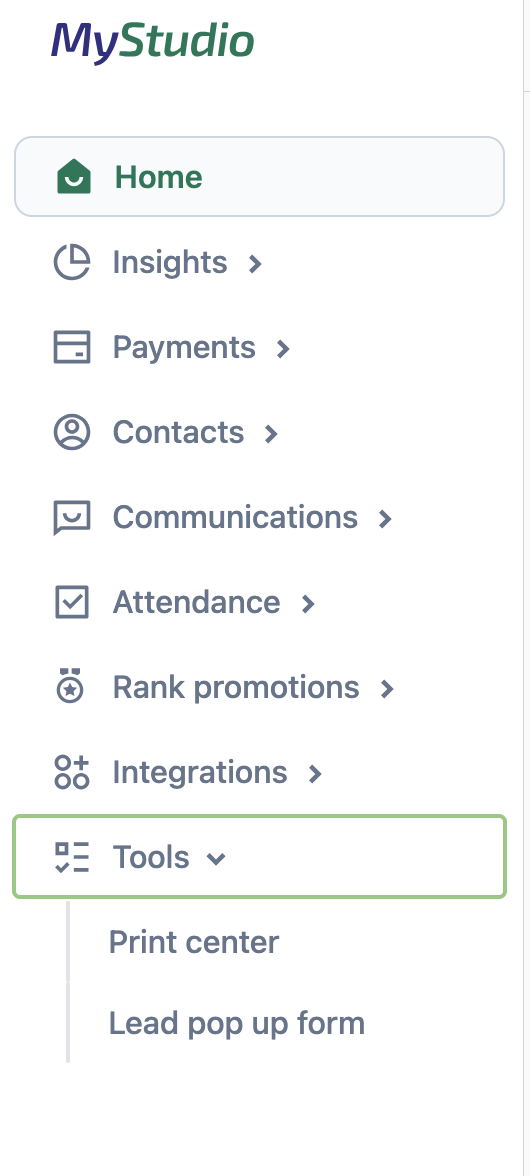
Task: Collapse the Tools menu chevron
Action: pos(216,858)
